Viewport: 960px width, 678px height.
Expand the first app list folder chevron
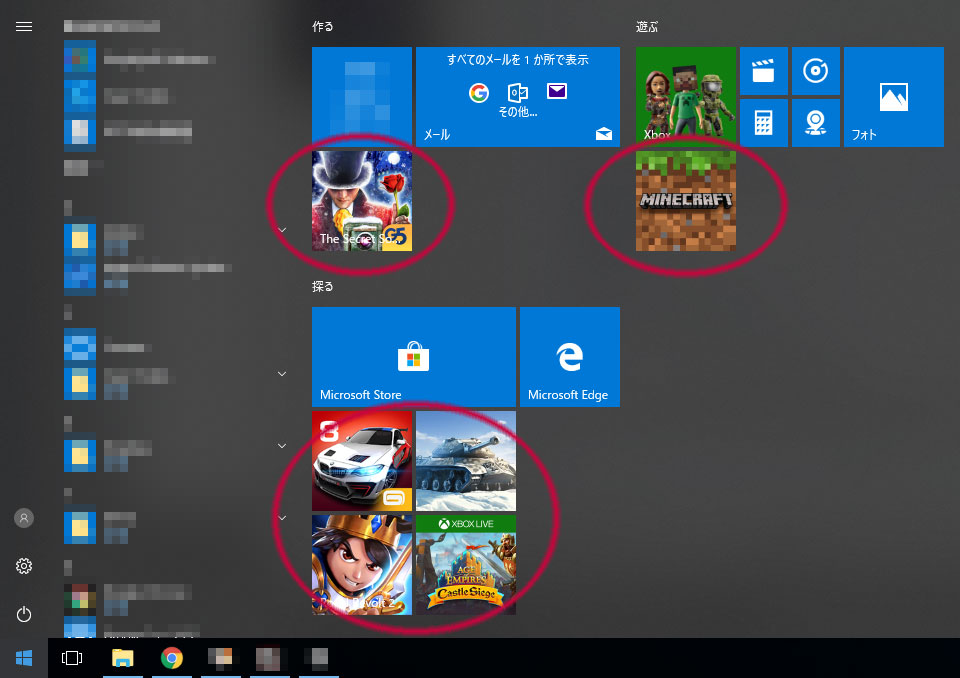point(282,230)
